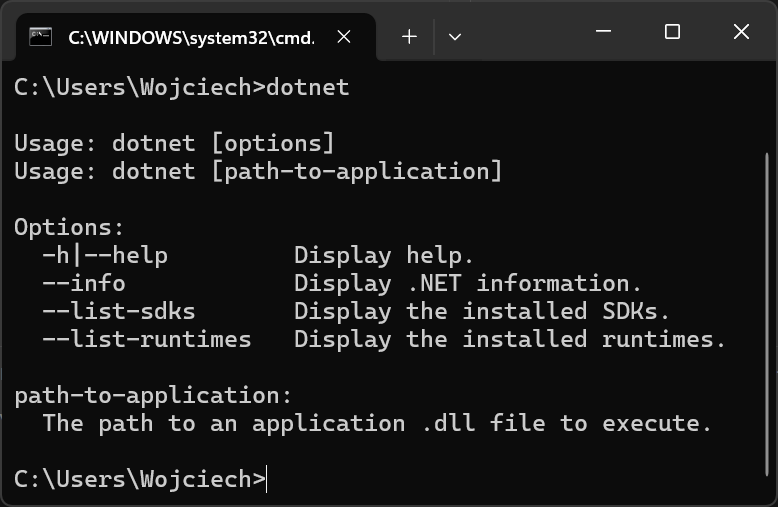Image resolution: width=778 pixels, height=507 pixels.
Task: Click "Display .NET information." description text
Action: pos(467,283)
